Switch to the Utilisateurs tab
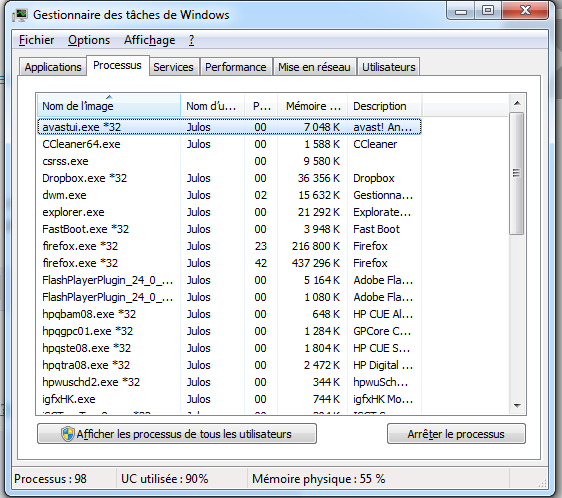Screen dimensions: 562x498 [x=389, y=67]
